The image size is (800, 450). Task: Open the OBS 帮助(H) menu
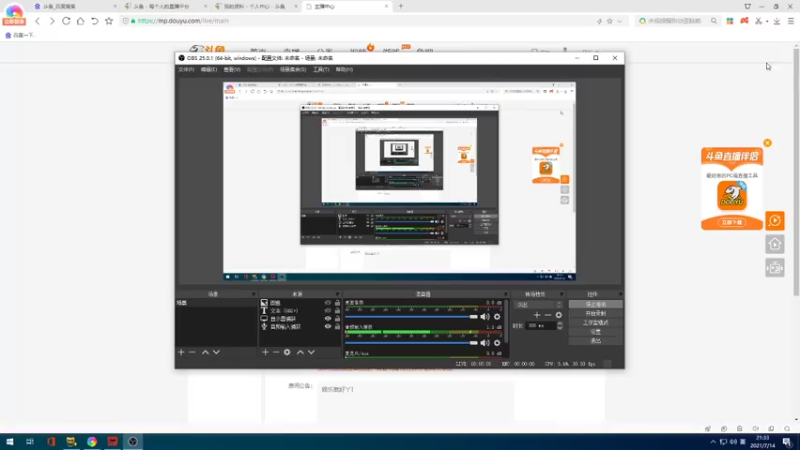point(344,69)
